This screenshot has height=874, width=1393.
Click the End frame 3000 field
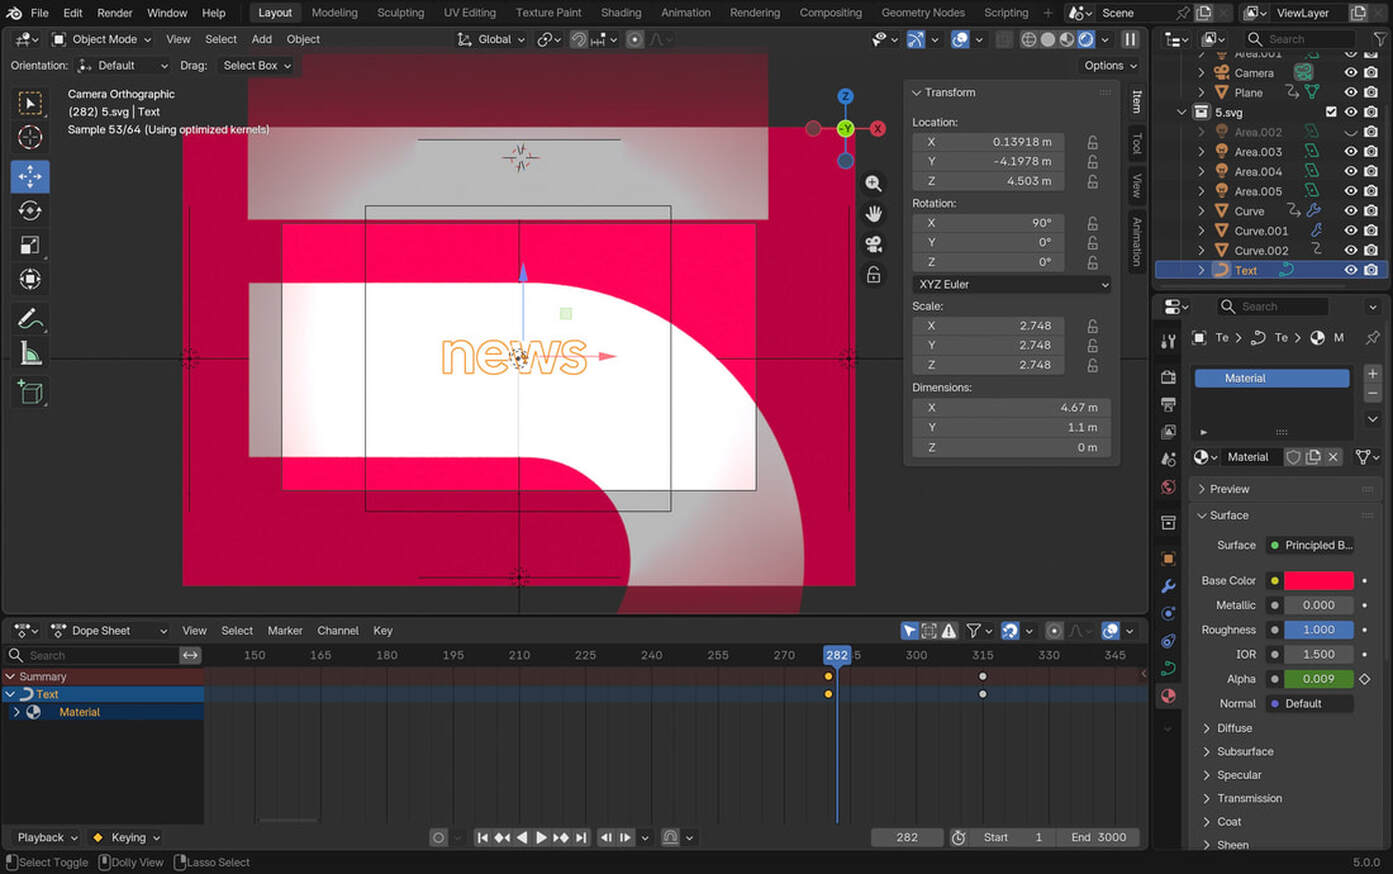[x=1098, y=837]
